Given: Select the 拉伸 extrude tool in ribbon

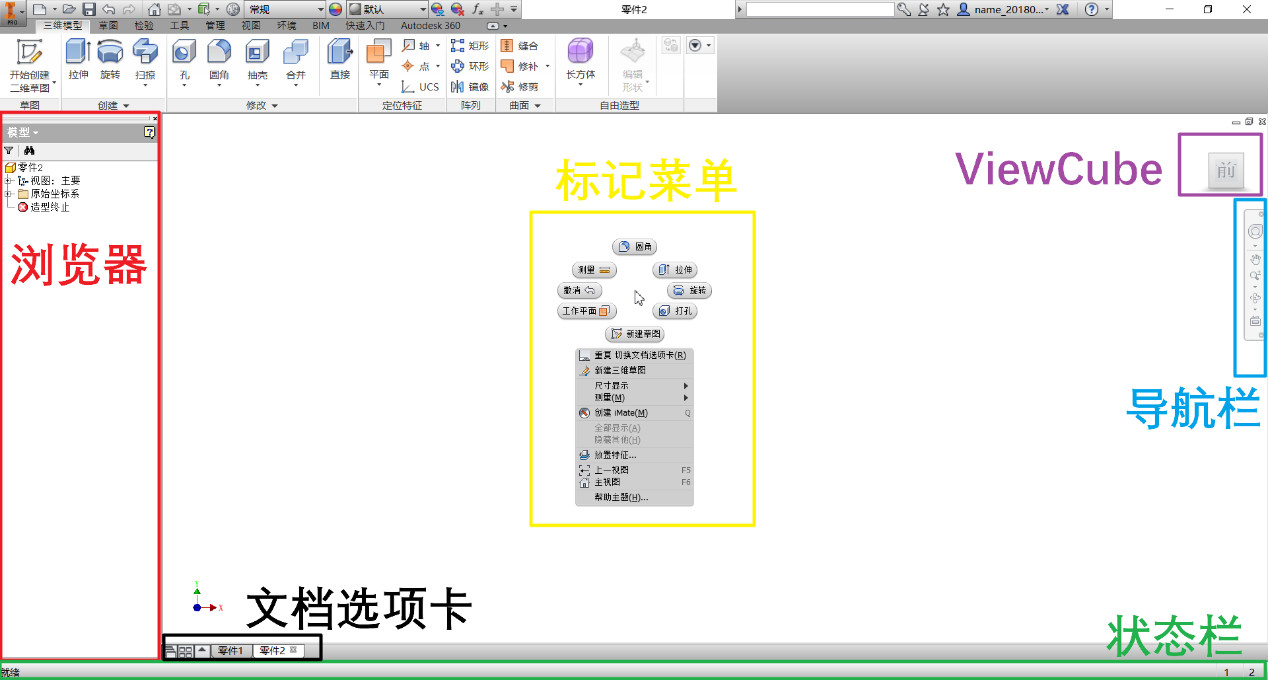Looking at the screenshot, I should (x=78, y=59).
